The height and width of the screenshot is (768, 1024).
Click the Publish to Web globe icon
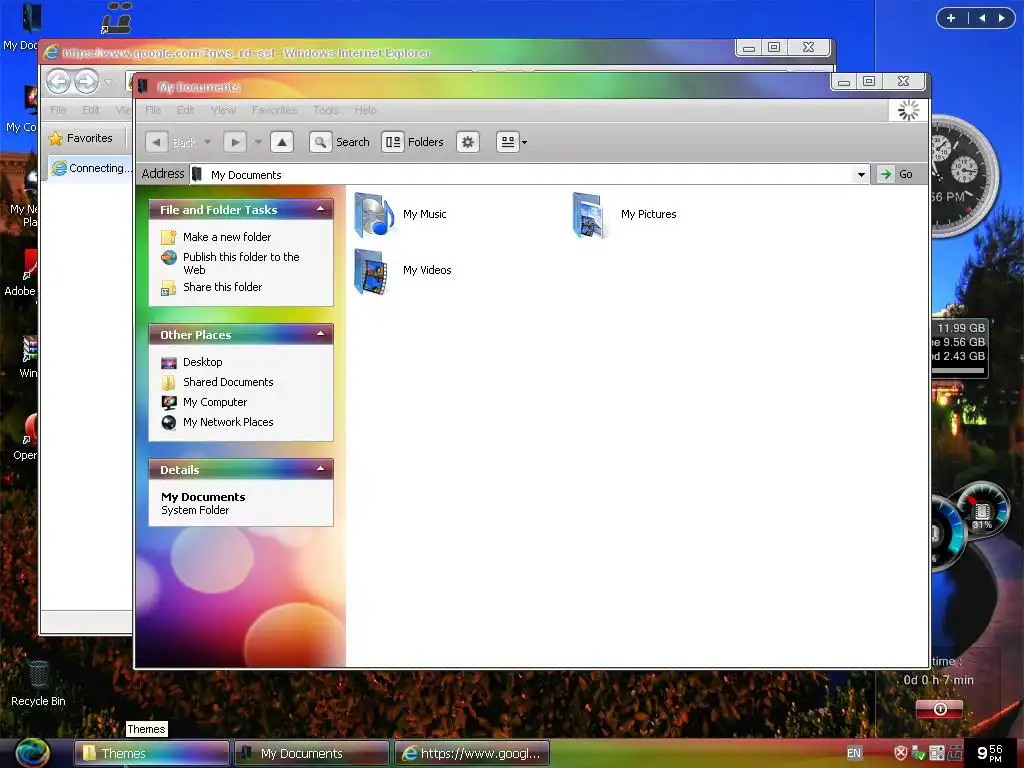[168, 257]
